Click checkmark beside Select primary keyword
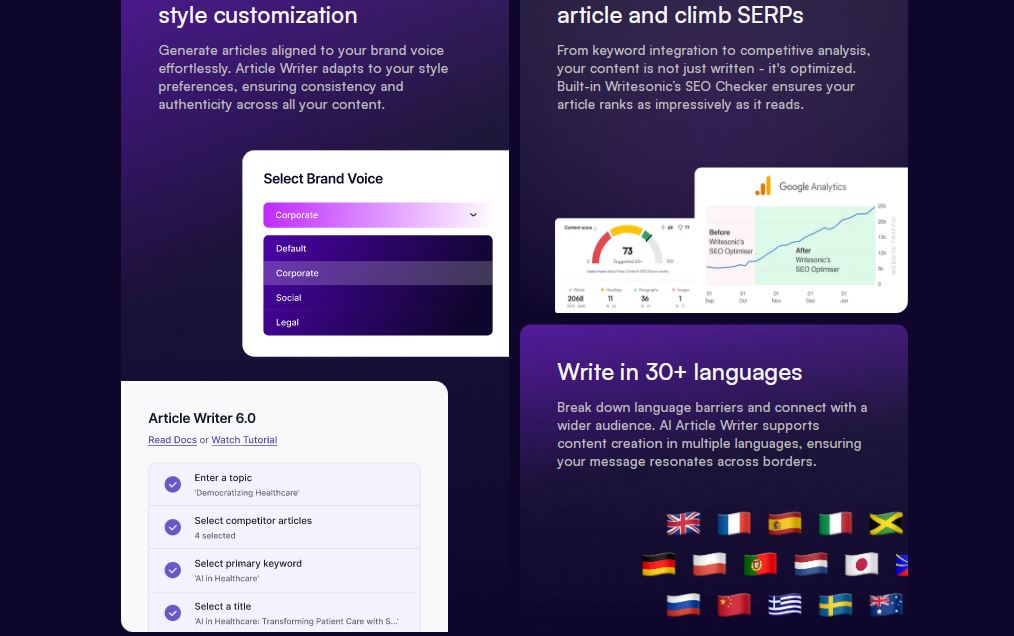This screenshot has height=636, width=1014. coord(173,570)
